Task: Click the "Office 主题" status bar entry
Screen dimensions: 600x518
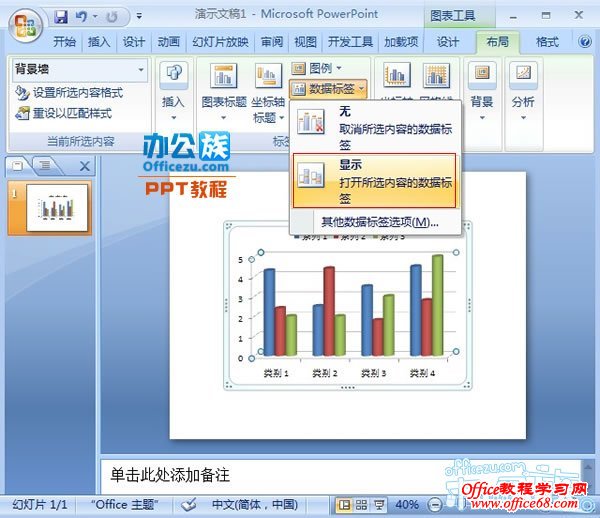Action: pos(124,505)
